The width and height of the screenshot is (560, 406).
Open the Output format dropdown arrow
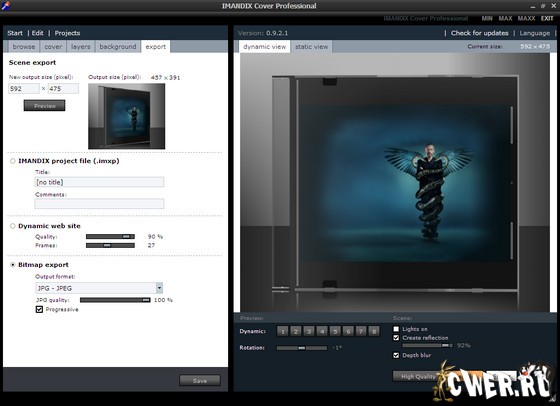coord(159,288)
